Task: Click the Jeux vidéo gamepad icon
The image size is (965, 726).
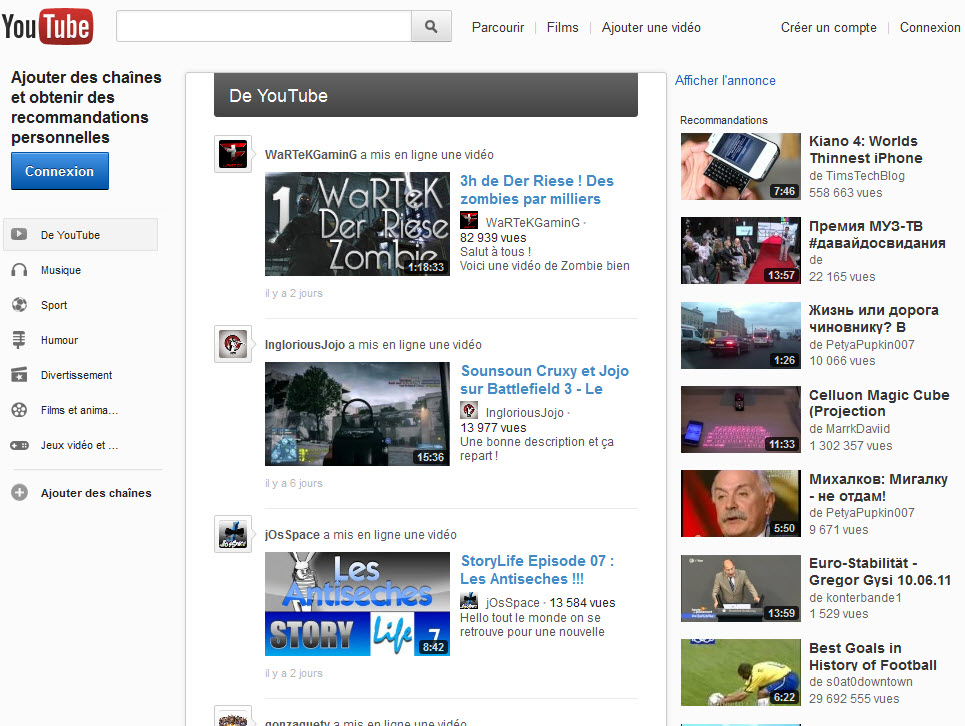Action: [19, 445]
